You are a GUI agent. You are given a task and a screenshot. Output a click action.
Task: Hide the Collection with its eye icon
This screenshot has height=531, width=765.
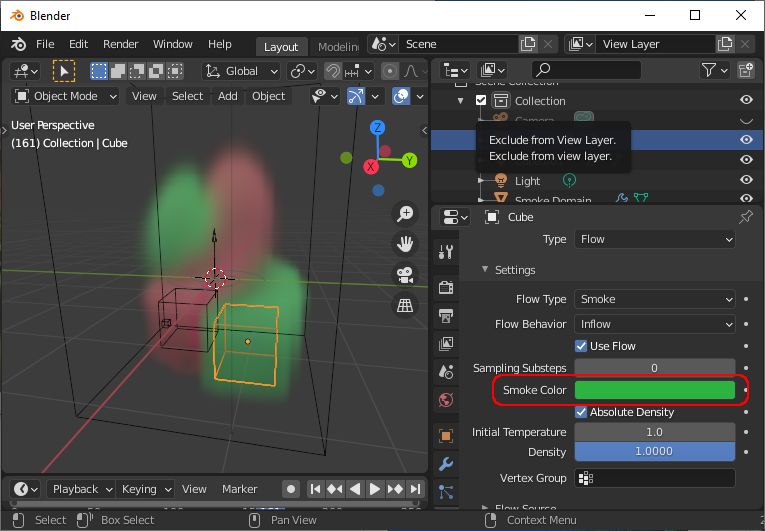coord(746,100)
